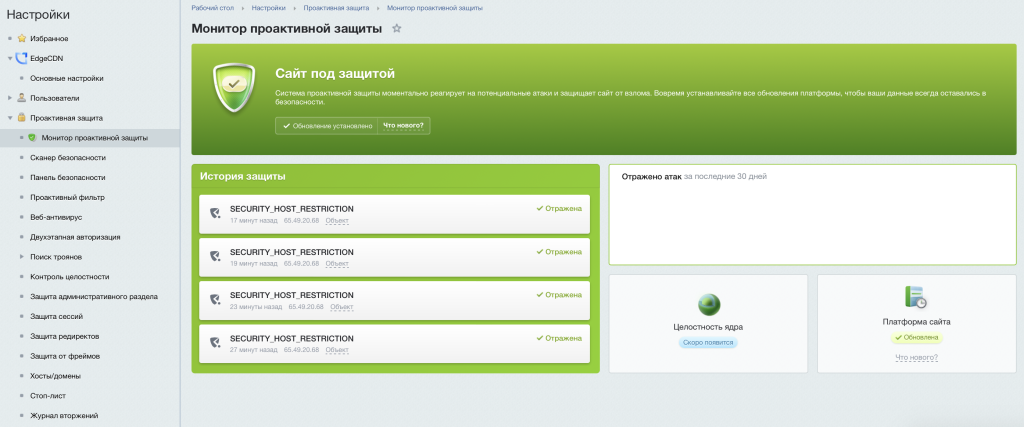Collapse the Проактивная защита section arrow
1024x427 pixels.
(10, 118)
